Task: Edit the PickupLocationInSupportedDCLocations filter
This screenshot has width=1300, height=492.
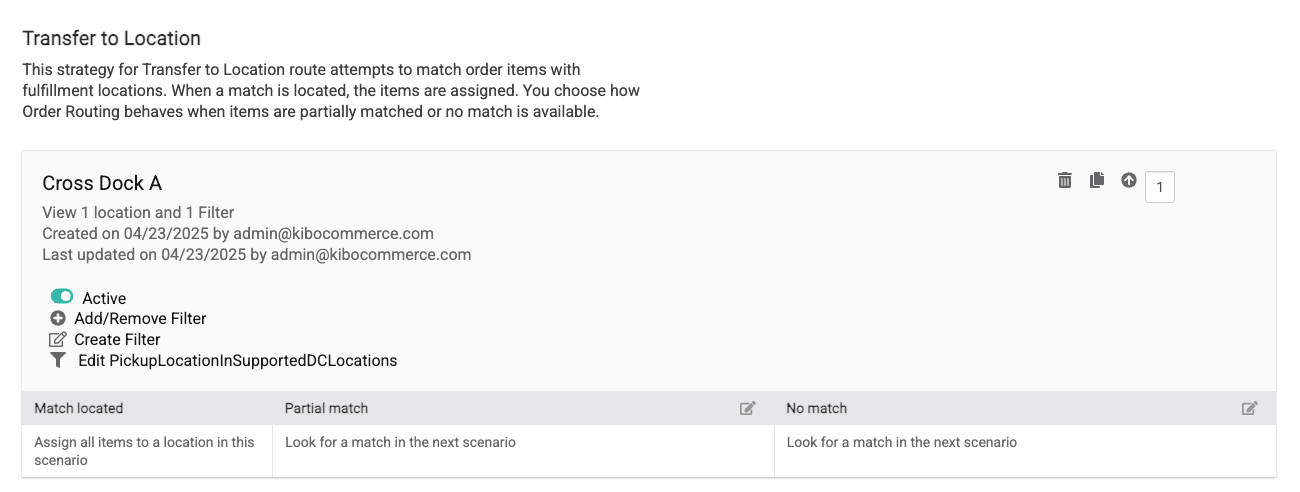Action: coord(237,360)
